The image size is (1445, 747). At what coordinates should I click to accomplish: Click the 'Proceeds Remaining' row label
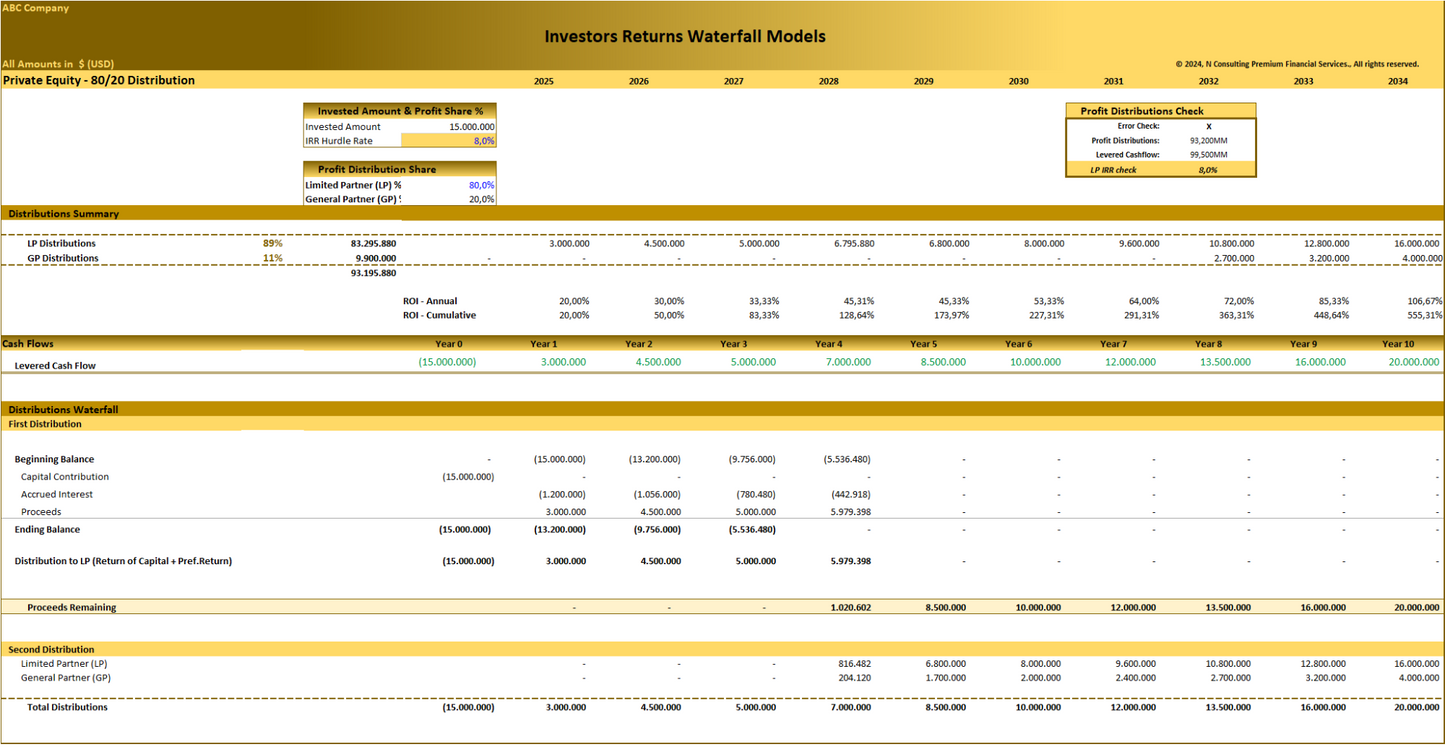(x=71, y=608)
